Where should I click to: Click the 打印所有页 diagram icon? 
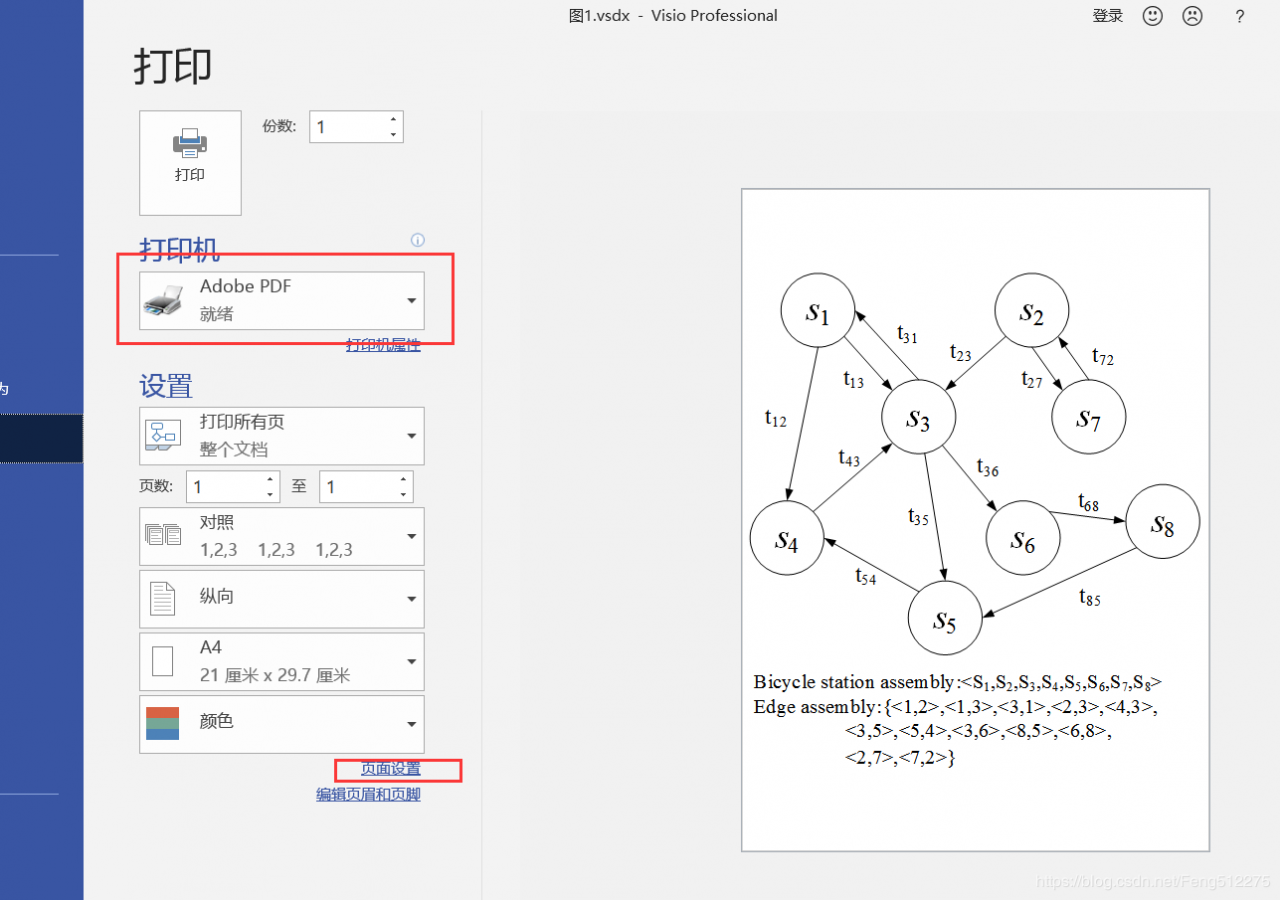click(163, 435)
